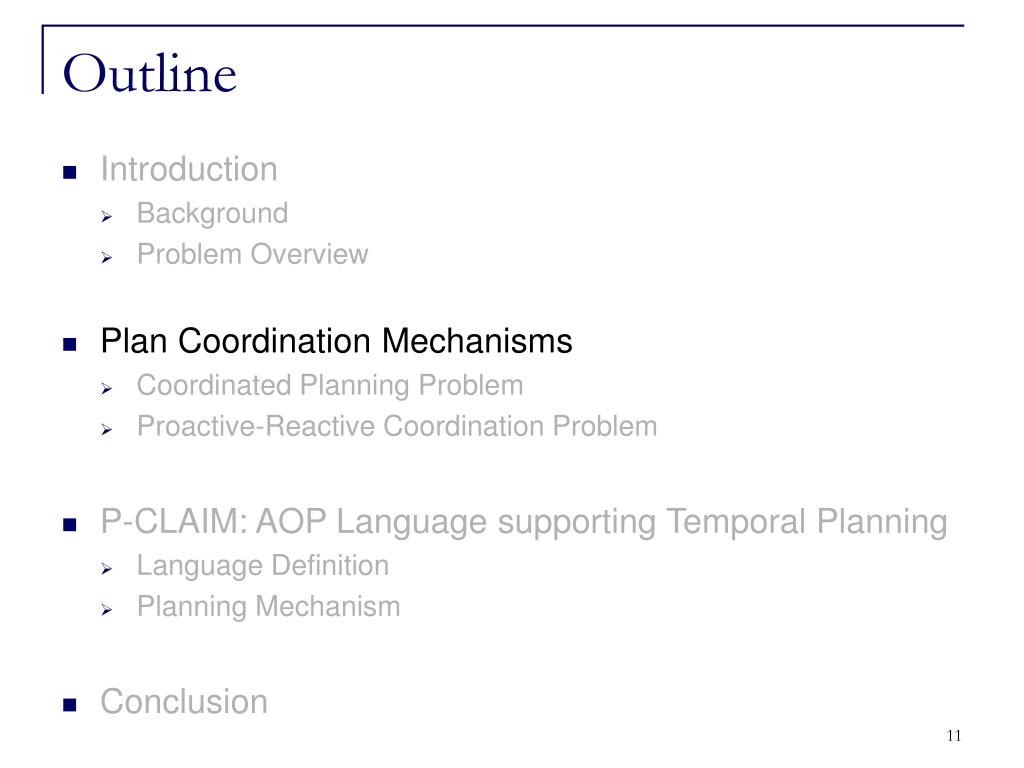Click the square bullet beside Conclusion
1024x768 pixels.
pyautogui.click(x=69, y=704)
